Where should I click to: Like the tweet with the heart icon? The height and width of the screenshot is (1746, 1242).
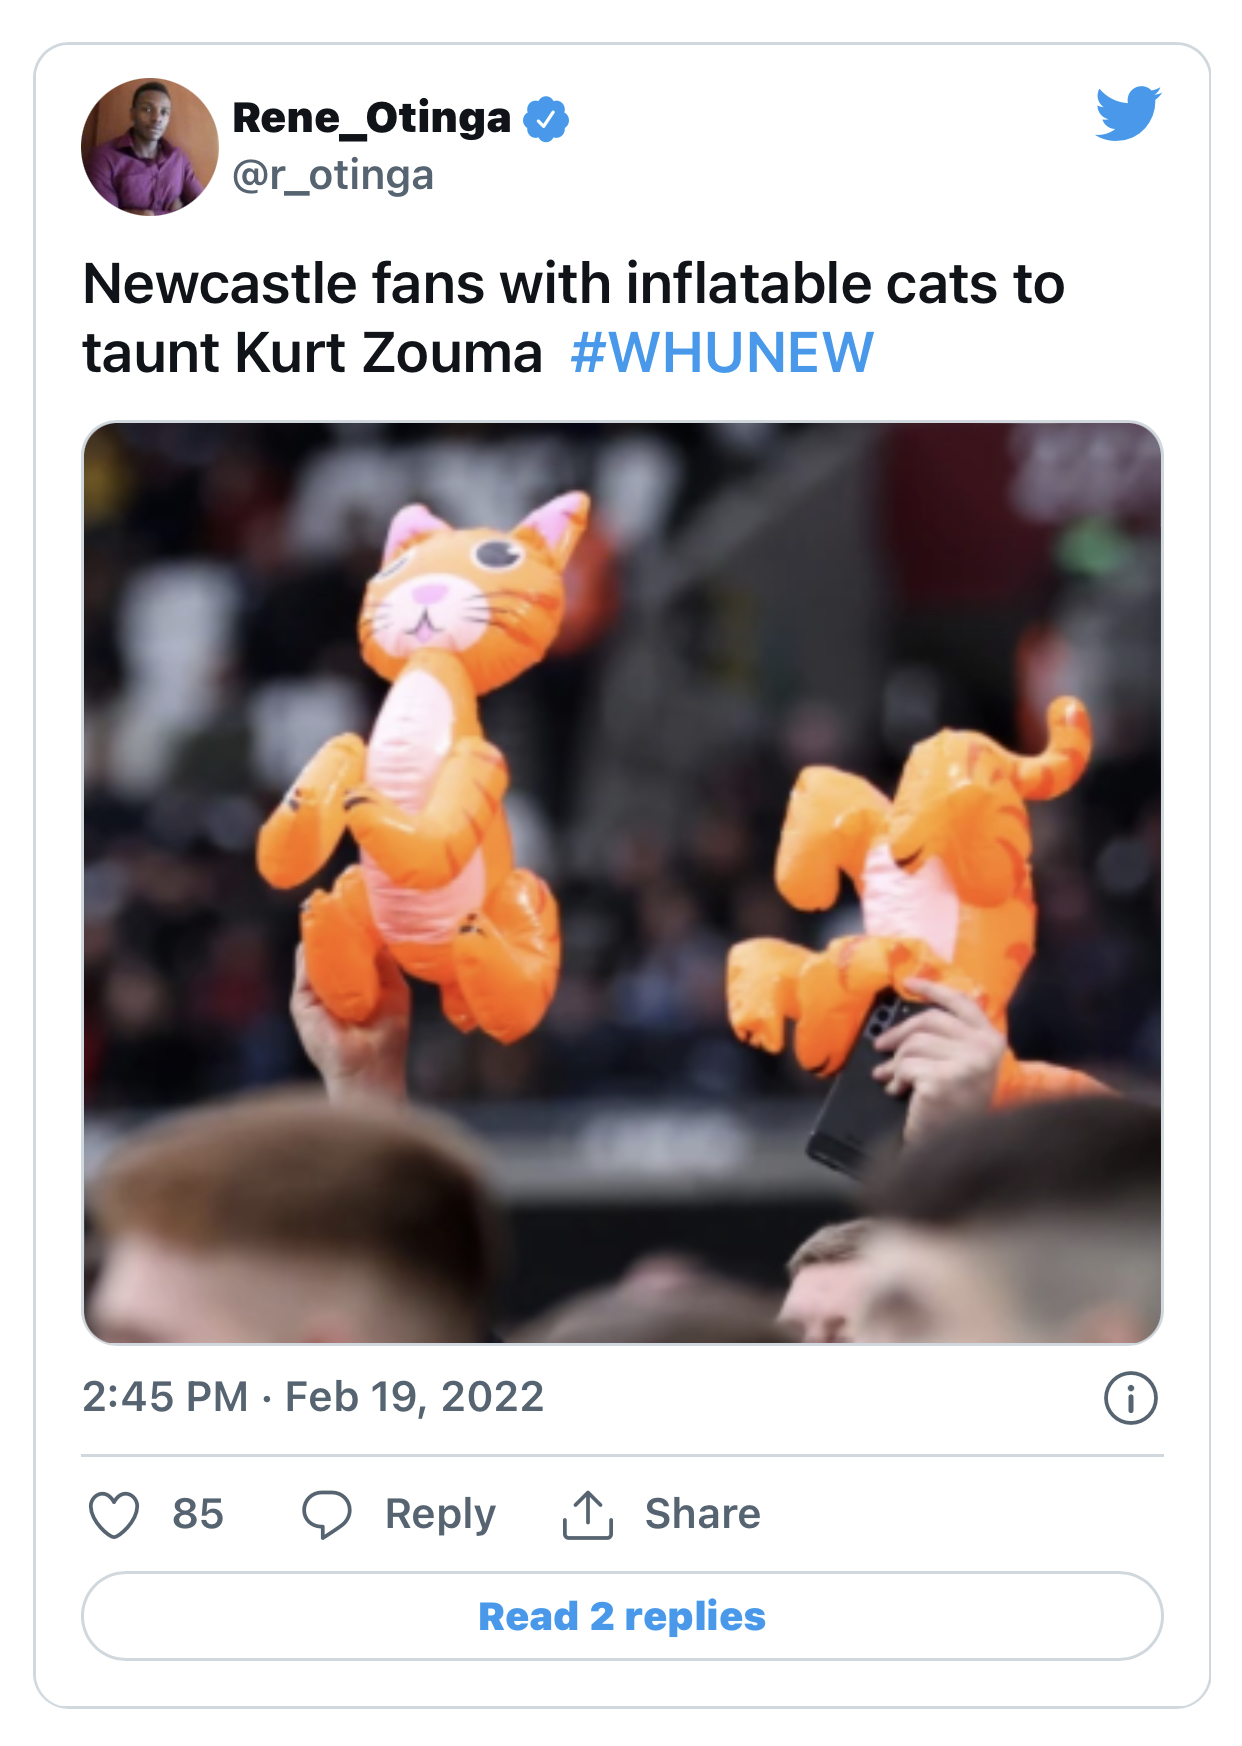[x=114, y=1514]
